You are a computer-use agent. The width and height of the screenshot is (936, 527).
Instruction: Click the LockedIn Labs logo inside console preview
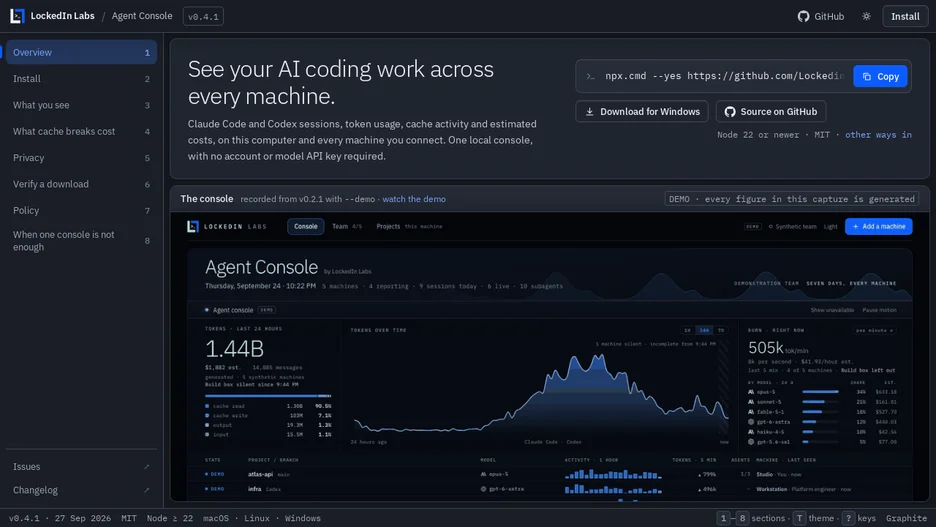tap(193, 226)
